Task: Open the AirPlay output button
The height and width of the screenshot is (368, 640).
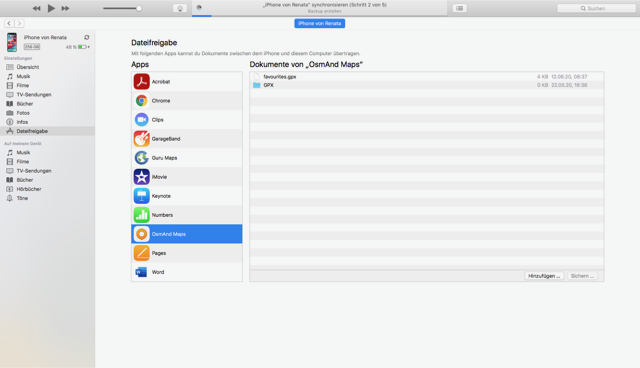Action: pos(180,8)
